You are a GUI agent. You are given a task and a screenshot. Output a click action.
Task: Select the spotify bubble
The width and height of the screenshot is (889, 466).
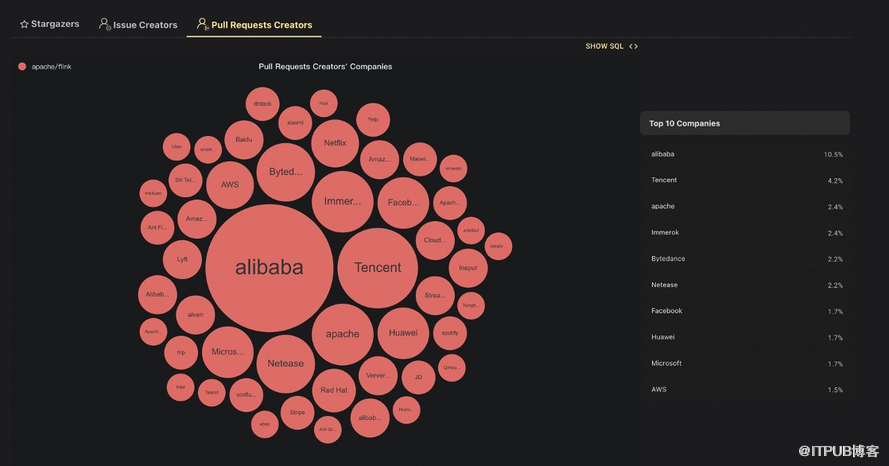[450, 333]
